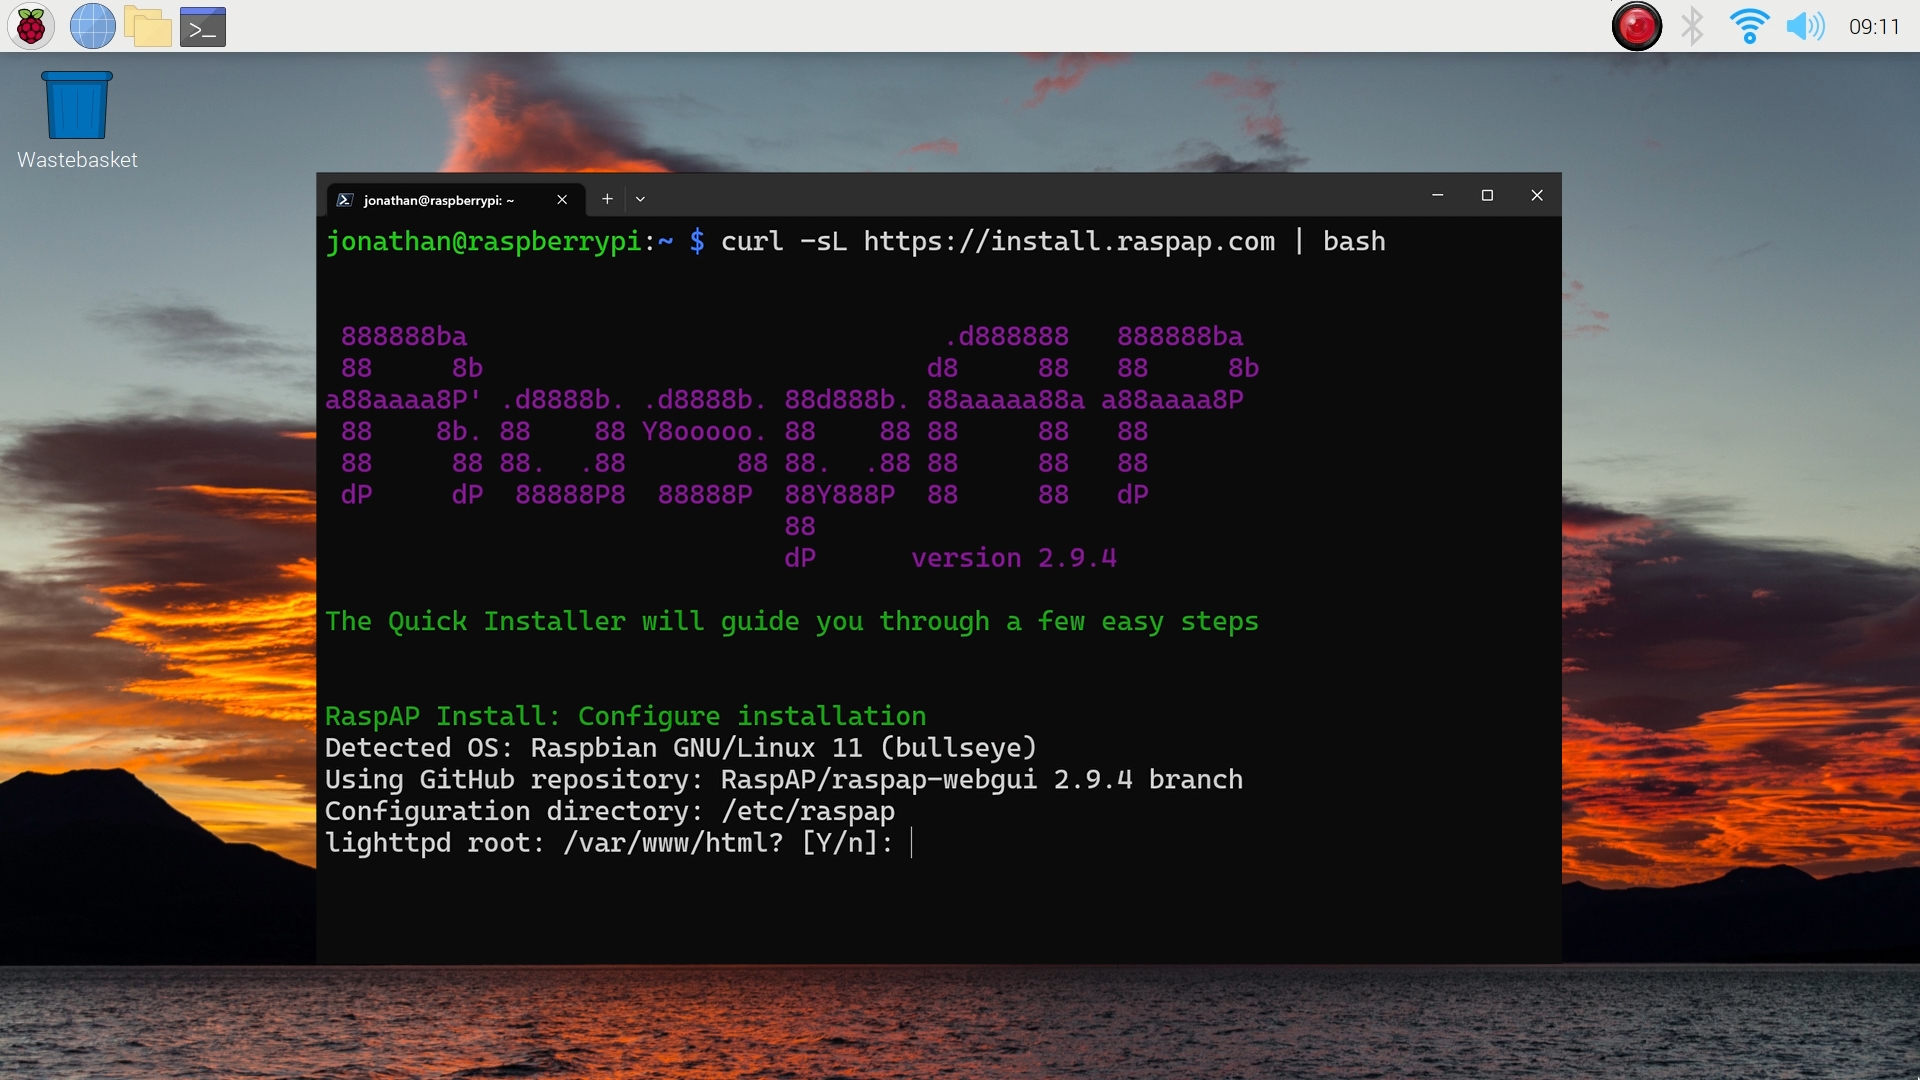Click 'The Quick Installer will guide you' line
Viewport: 1920px width, 1080px height.
pyautogui.click(x=792, y=622)
